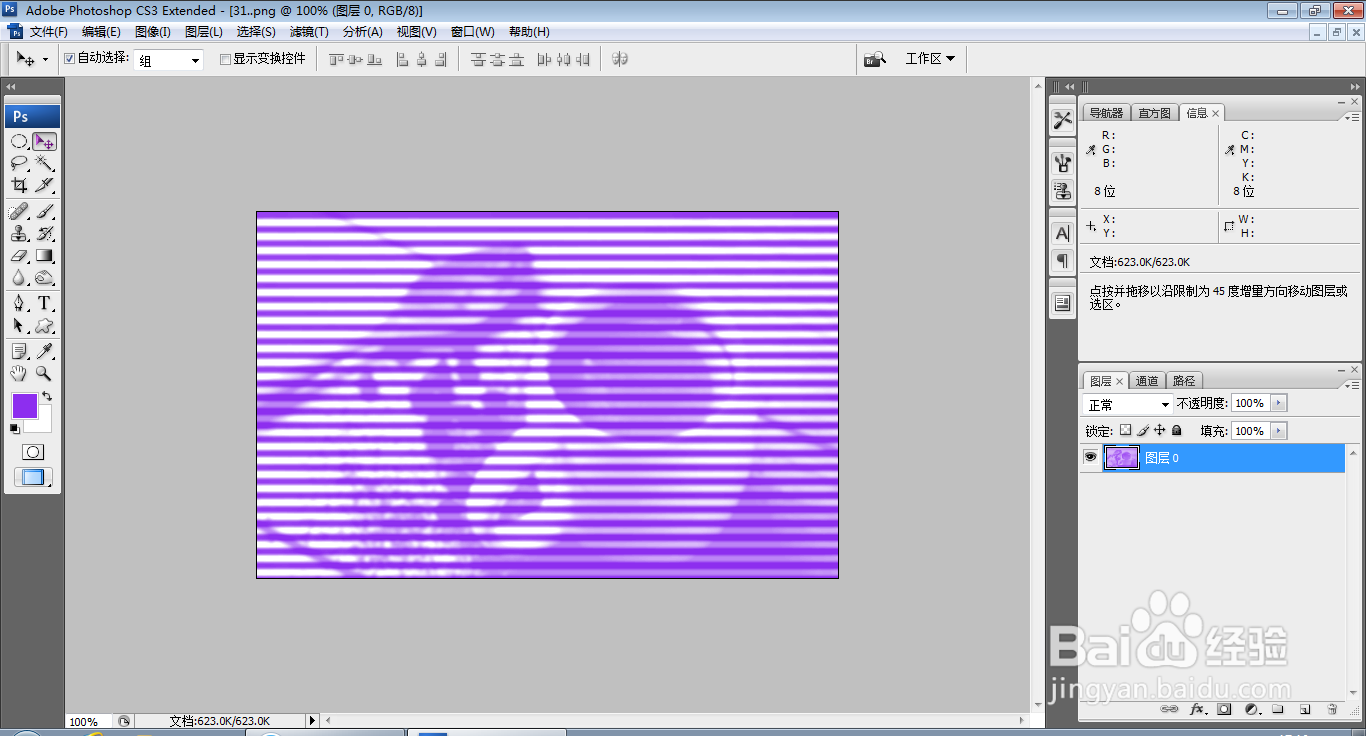Select the Eyedropper tool
This screenshot has height=736, width=1366.
44,352
